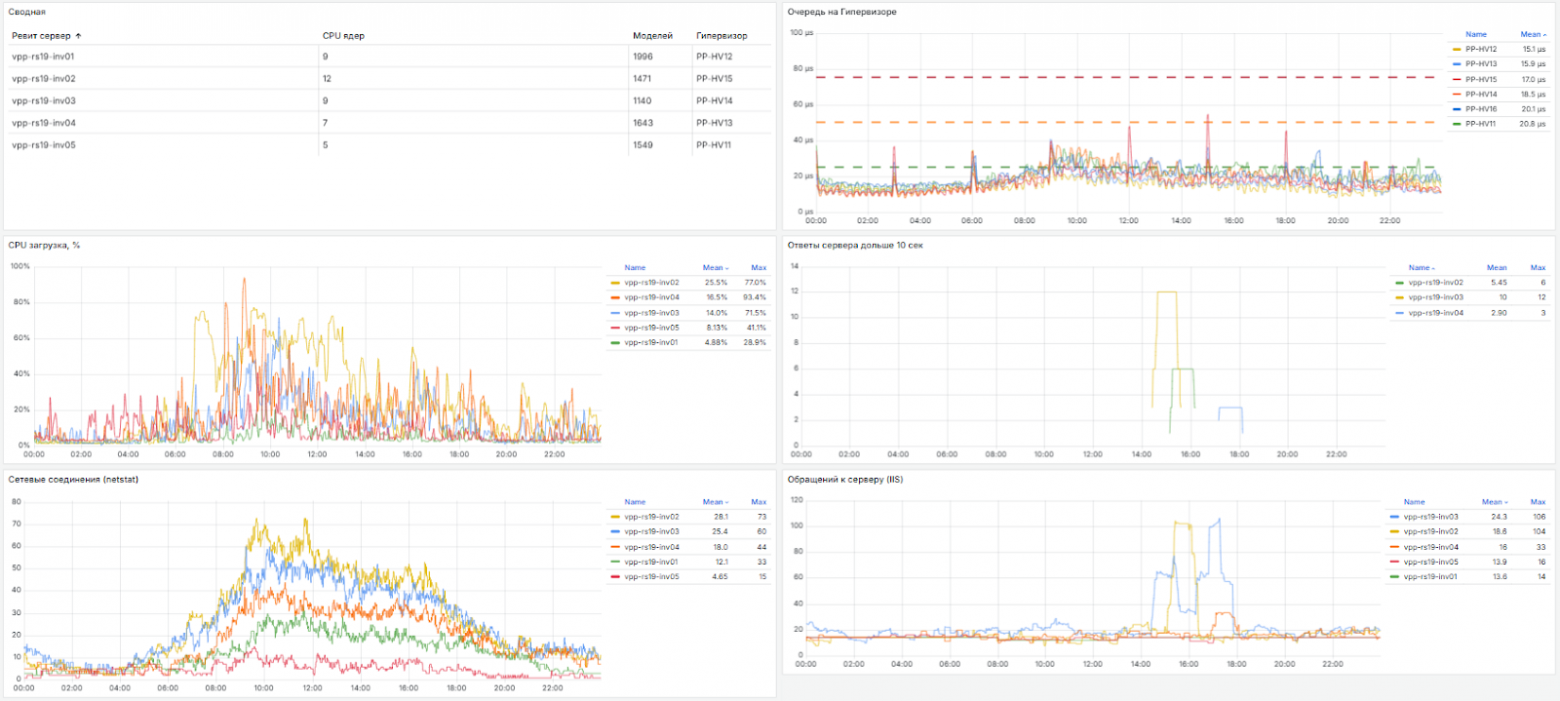Viewport: 1560px width, 701px height.
Task: Click the sort arrow beside Ревит сервер header
Action: [x=79, y=36]
